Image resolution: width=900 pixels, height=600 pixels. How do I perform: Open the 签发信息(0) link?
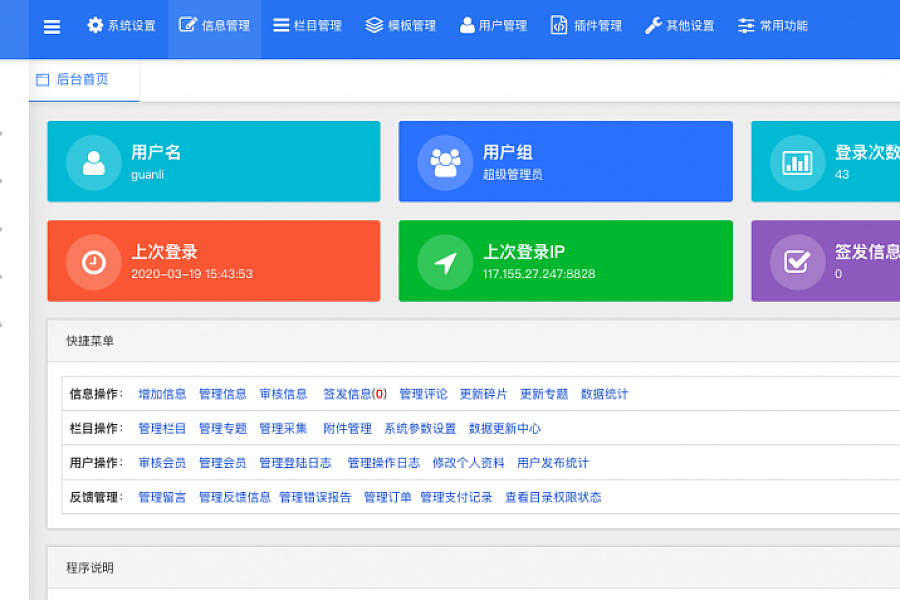[355, 394]
